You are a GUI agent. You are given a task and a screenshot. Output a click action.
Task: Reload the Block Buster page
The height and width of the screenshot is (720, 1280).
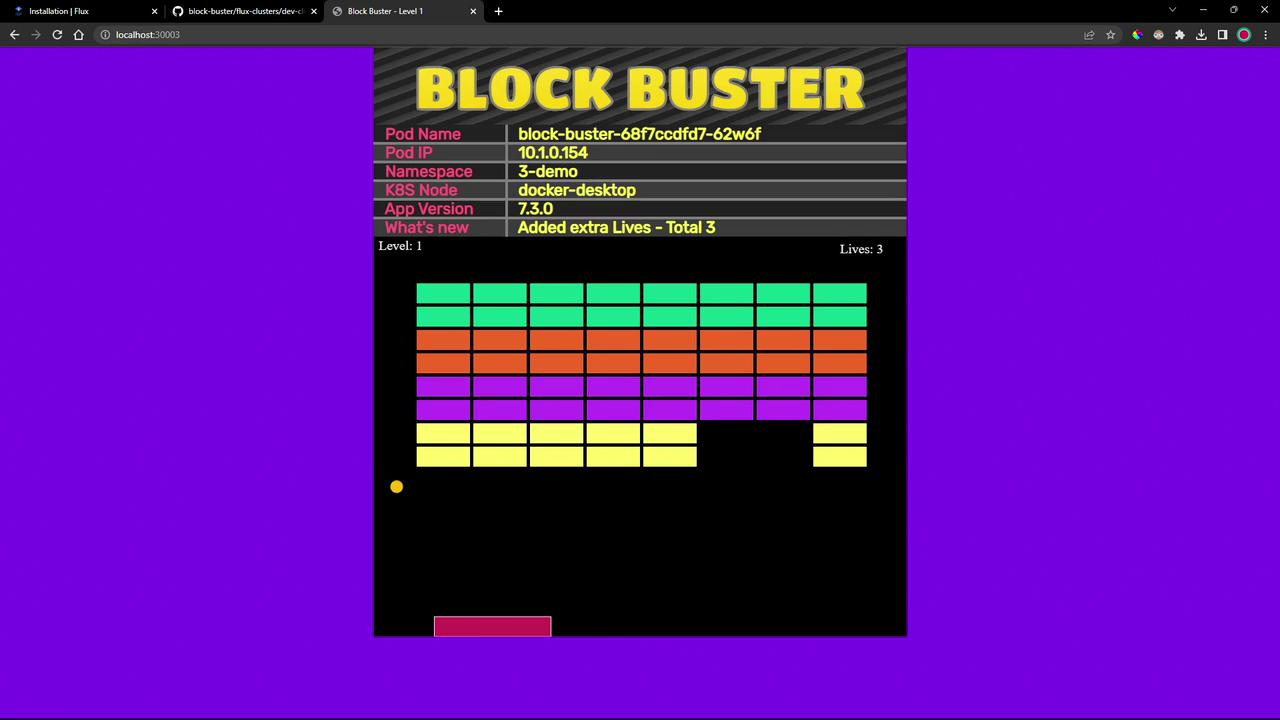[57, 35]
